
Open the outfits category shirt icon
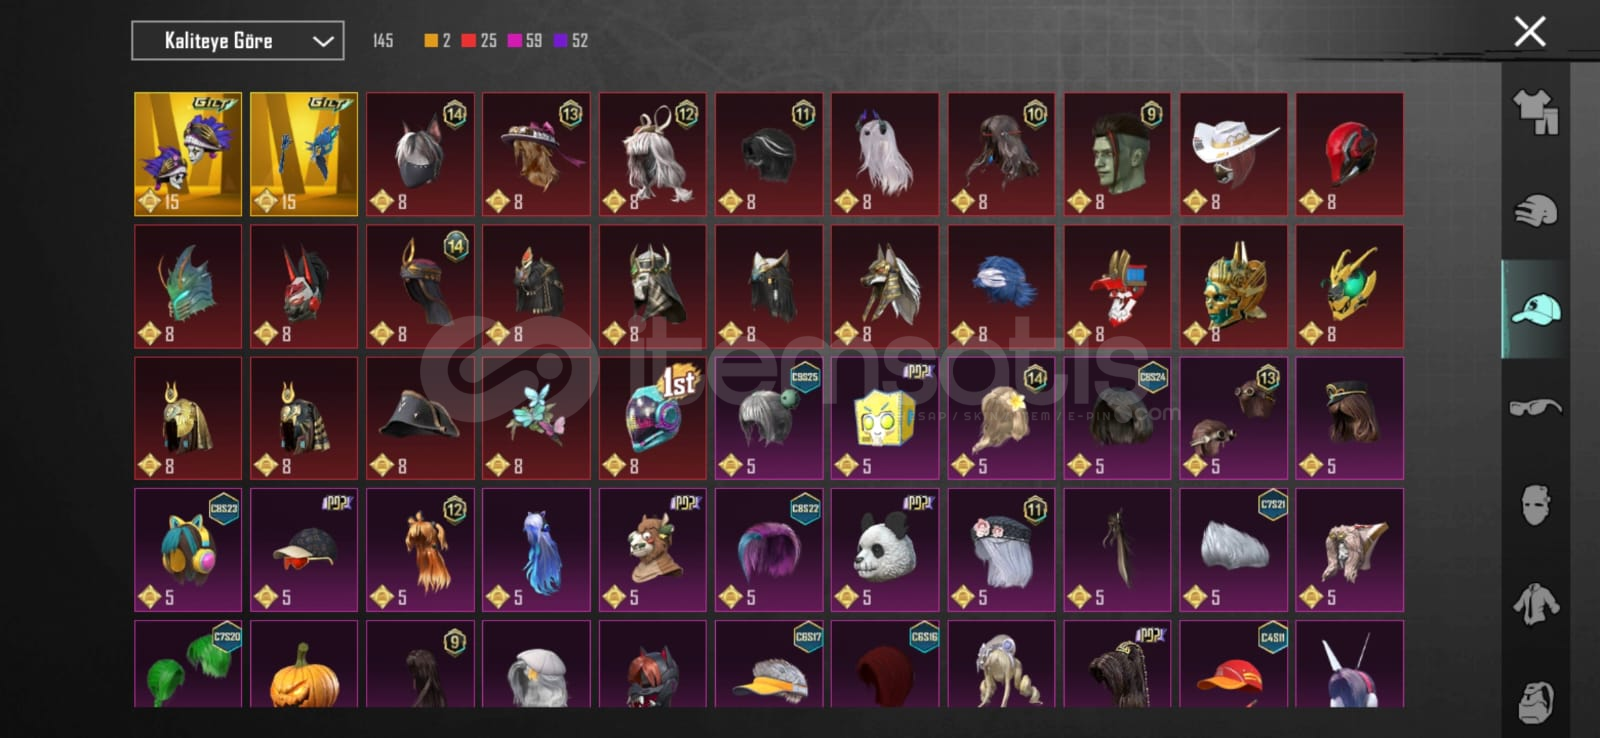[x=1535, y=111]
